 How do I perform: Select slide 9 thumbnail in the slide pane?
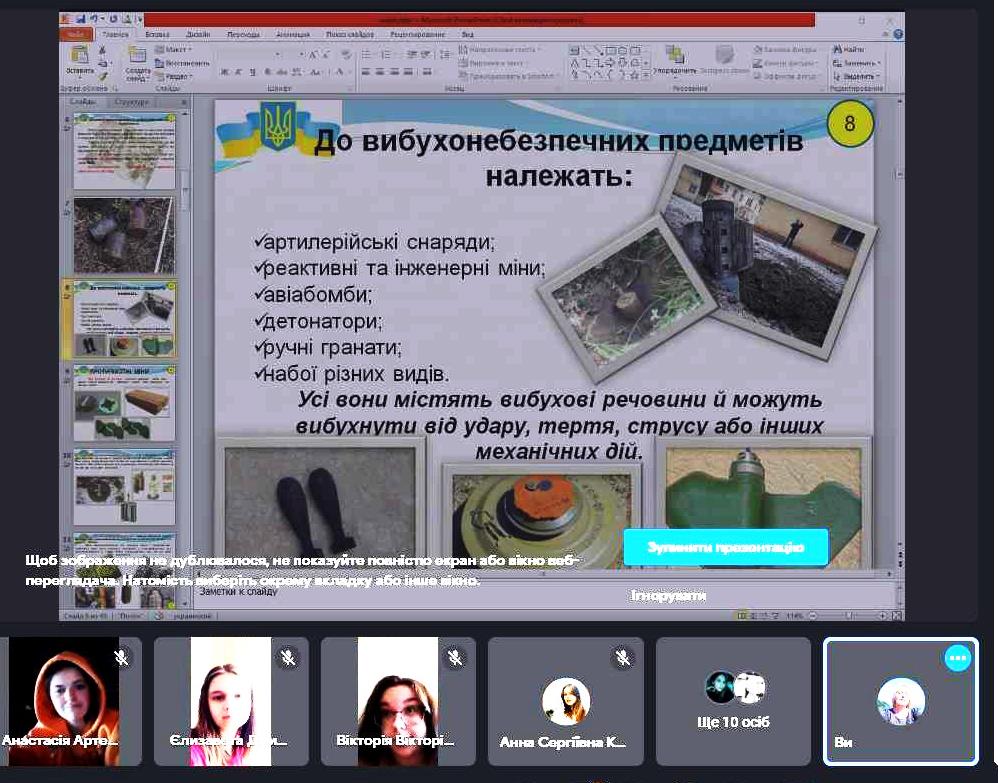pos(123,403)
